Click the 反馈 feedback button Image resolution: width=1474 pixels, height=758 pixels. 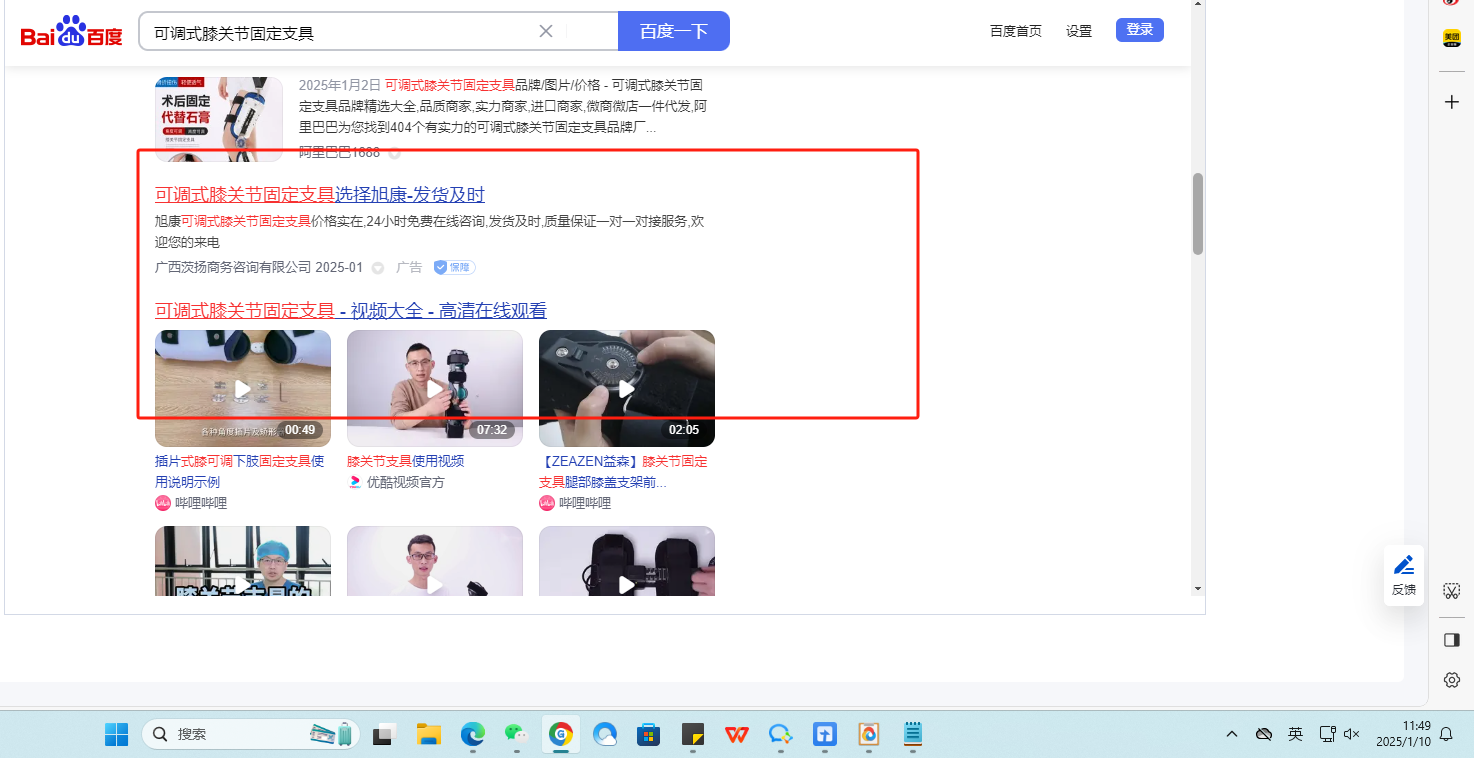point(1404,576)
